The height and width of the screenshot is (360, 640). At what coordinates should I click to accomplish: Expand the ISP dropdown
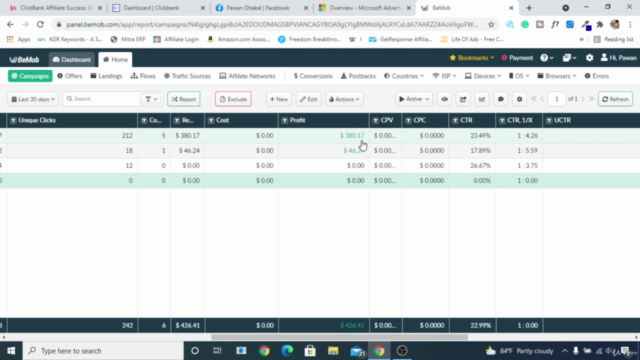(x=444, y=76)
